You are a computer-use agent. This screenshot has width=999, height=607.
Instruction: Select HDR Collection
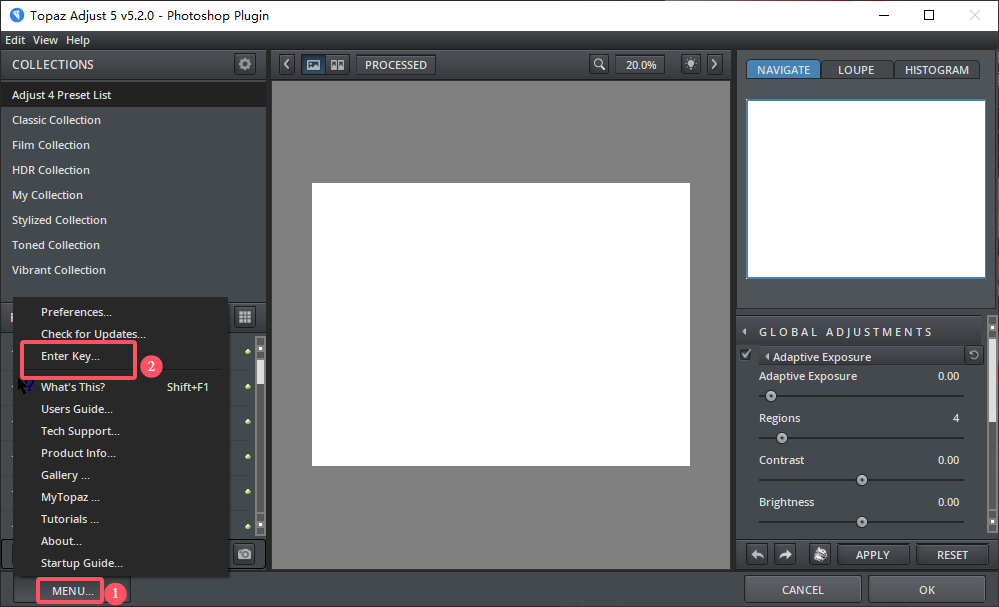coord(133,170)
